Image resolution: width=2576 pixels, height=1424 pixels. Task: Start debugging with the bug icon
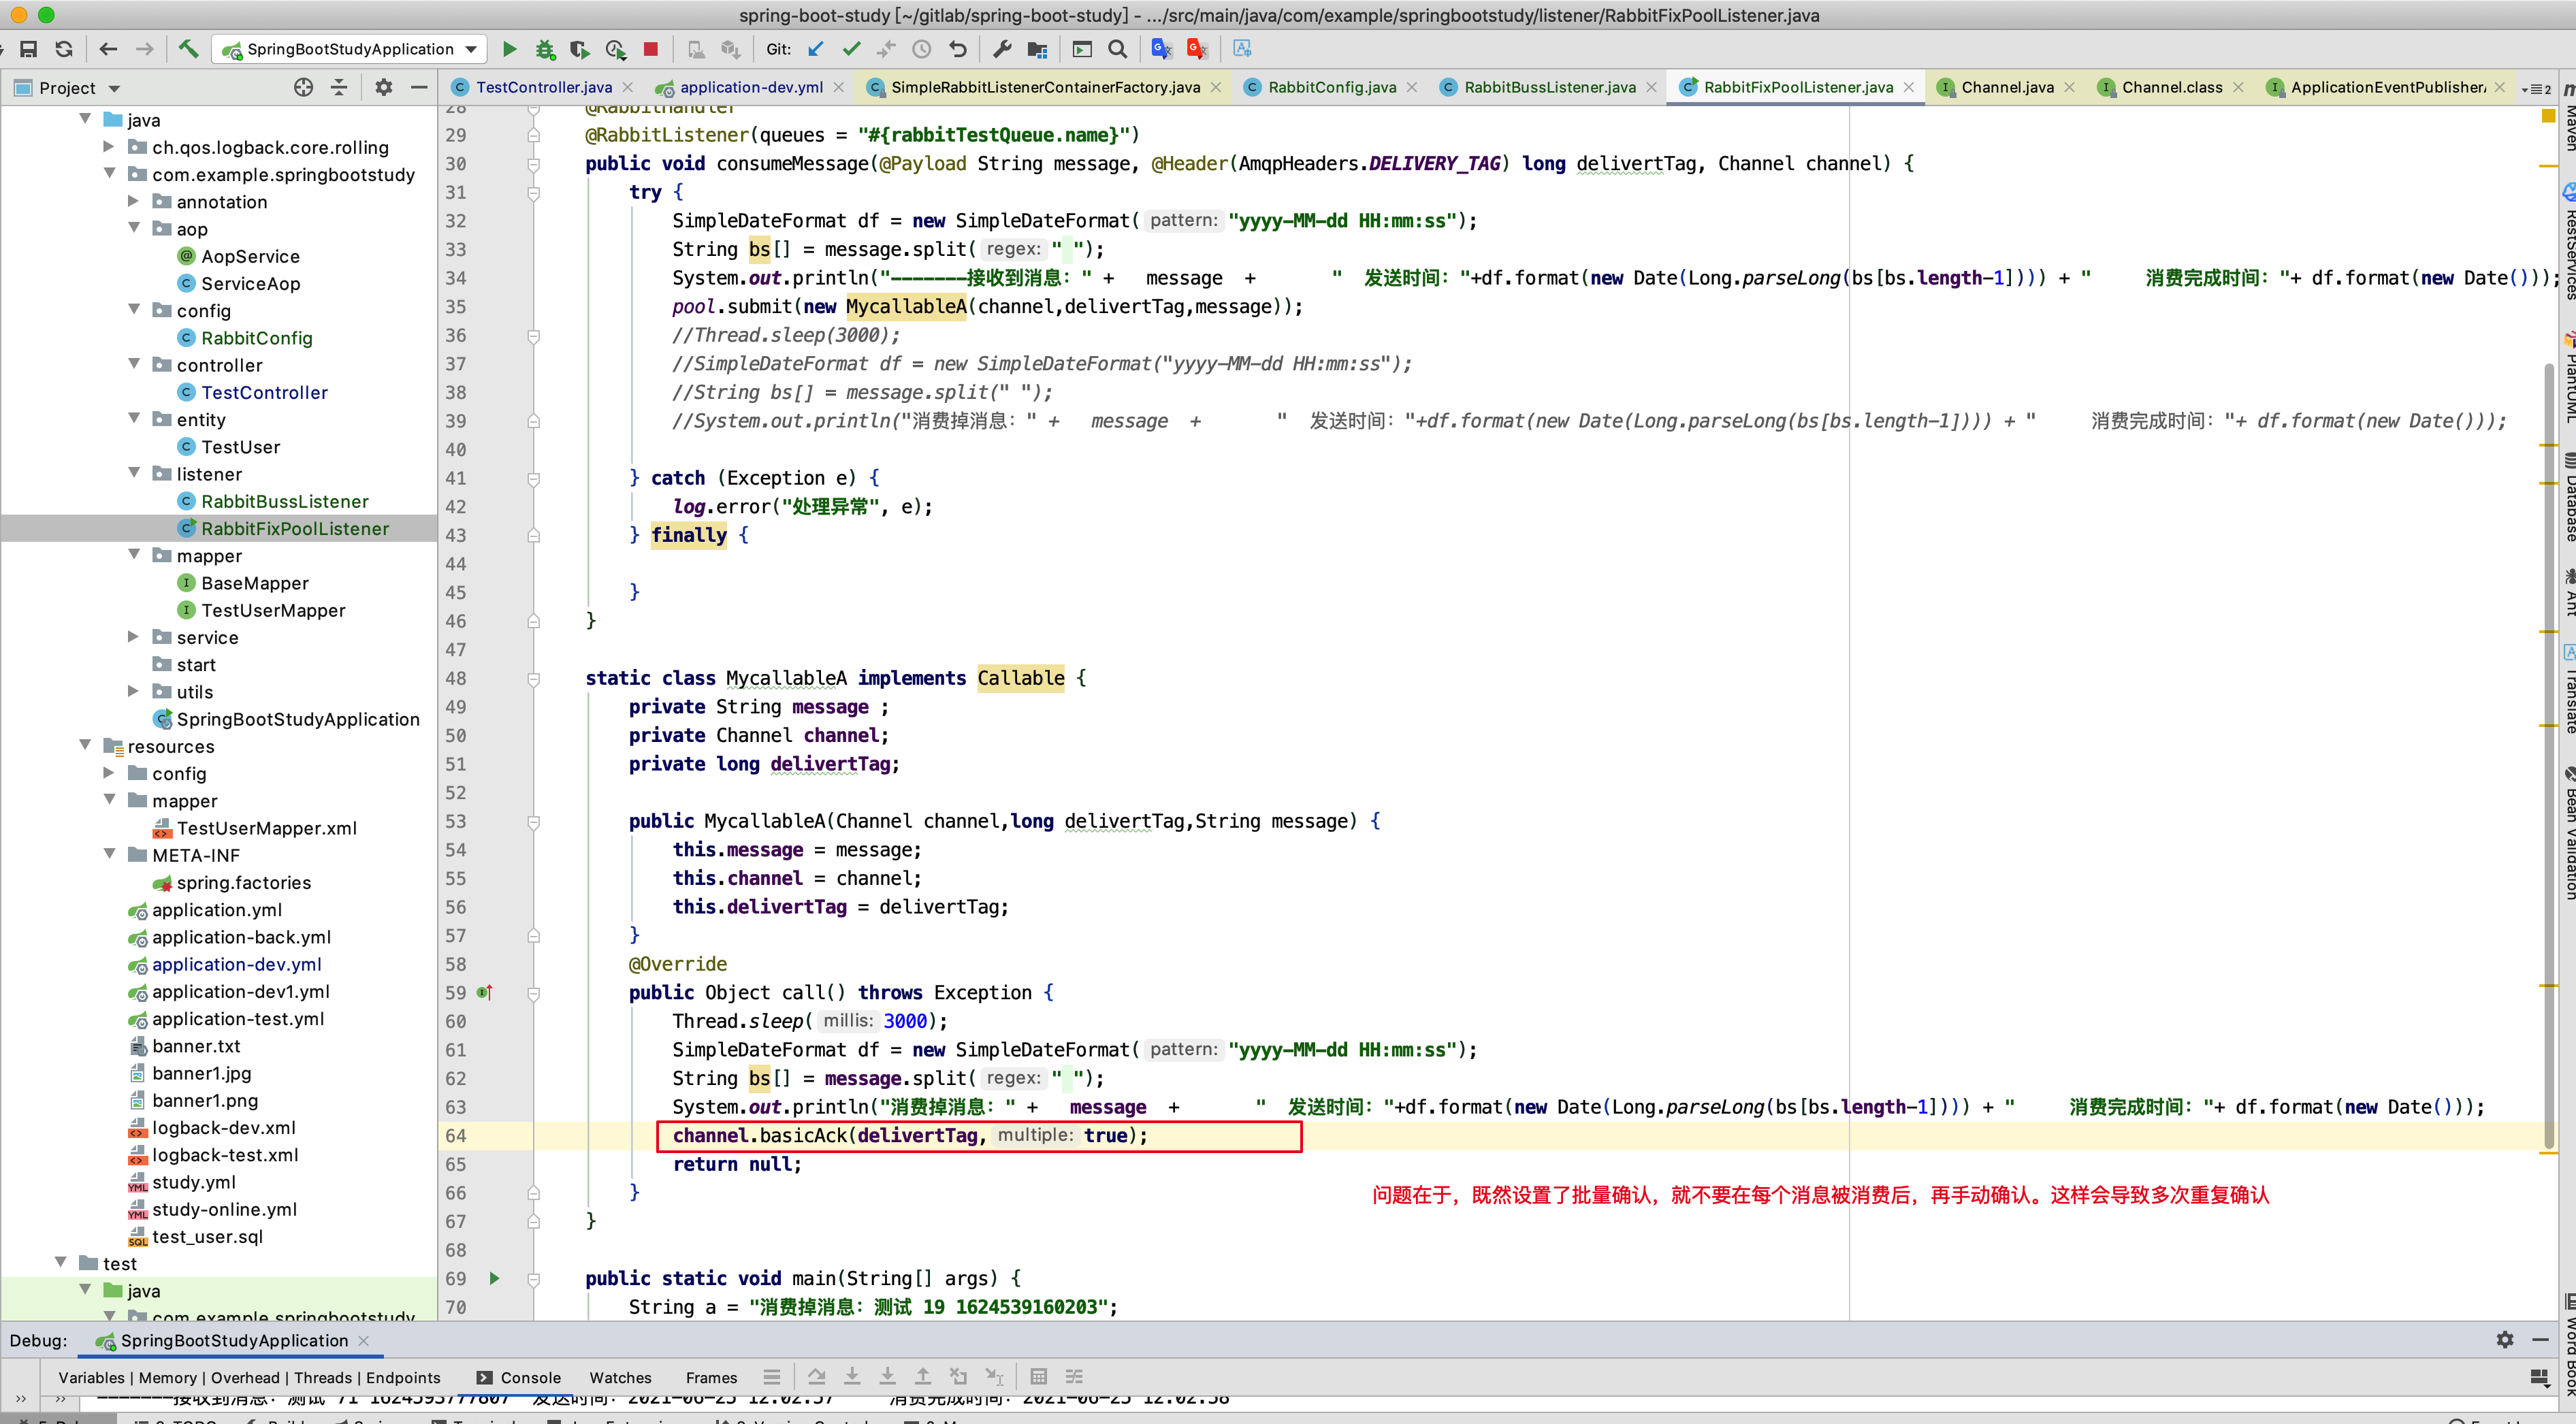click(x=545, y=49)
